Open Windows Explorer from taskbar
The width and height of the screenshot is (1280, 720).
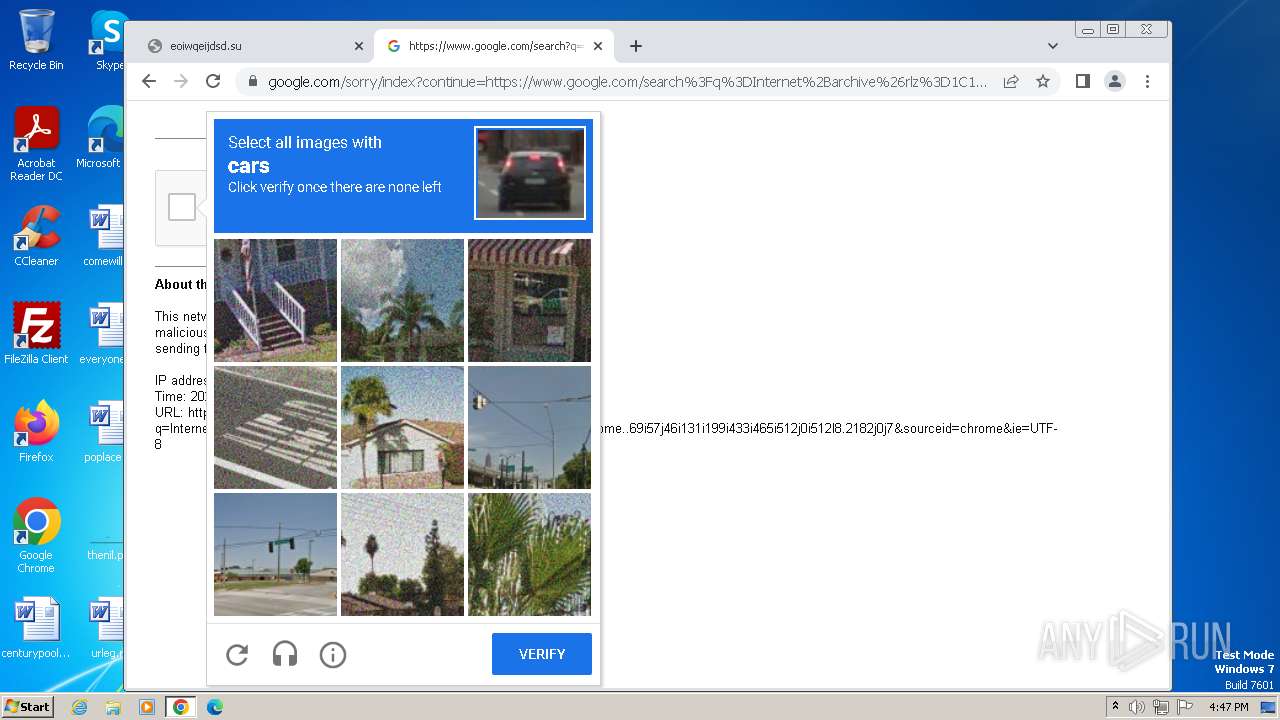(x=113, y=707)
